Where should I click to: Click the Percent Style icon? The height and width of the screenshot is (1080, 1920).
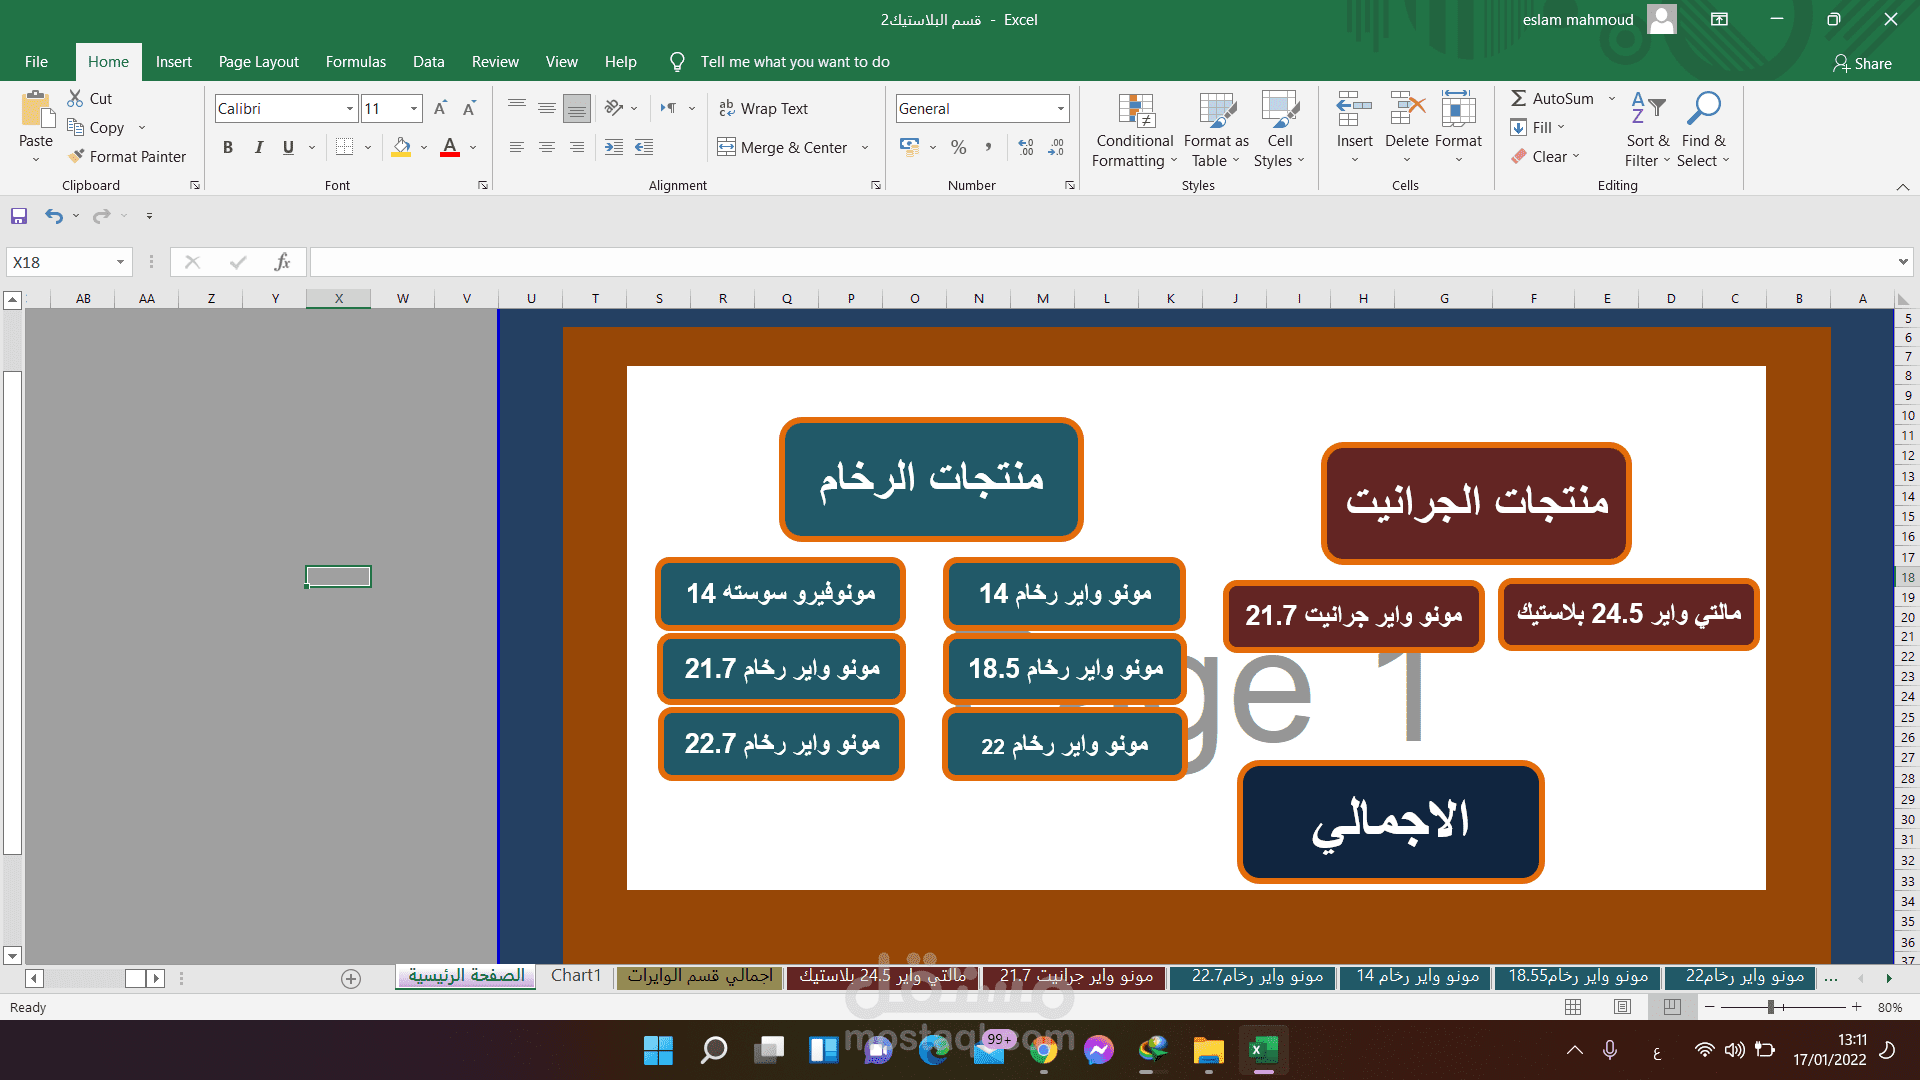[x=958, y=147]
